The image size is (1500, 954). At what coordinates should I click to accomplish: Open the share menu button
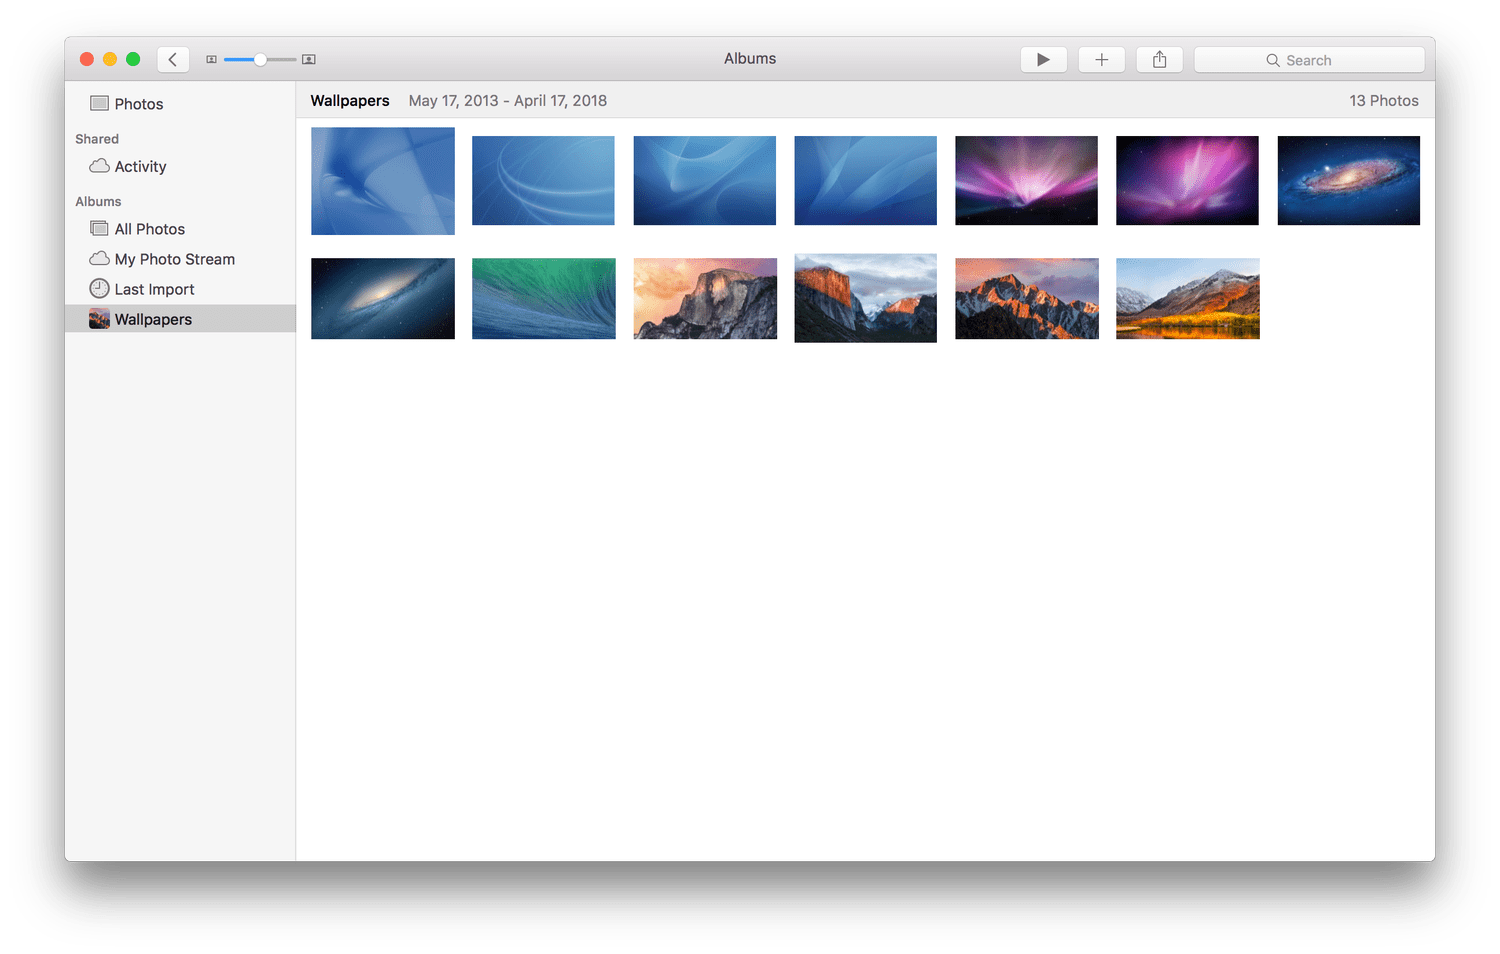1160,60
